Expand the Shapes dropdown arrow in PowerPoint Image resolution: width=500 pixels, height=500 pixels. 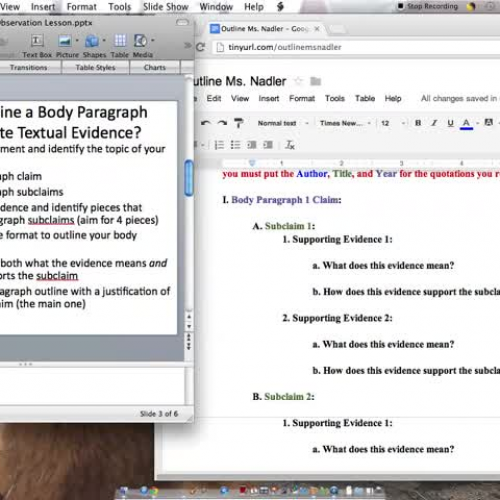coord(104,41)
